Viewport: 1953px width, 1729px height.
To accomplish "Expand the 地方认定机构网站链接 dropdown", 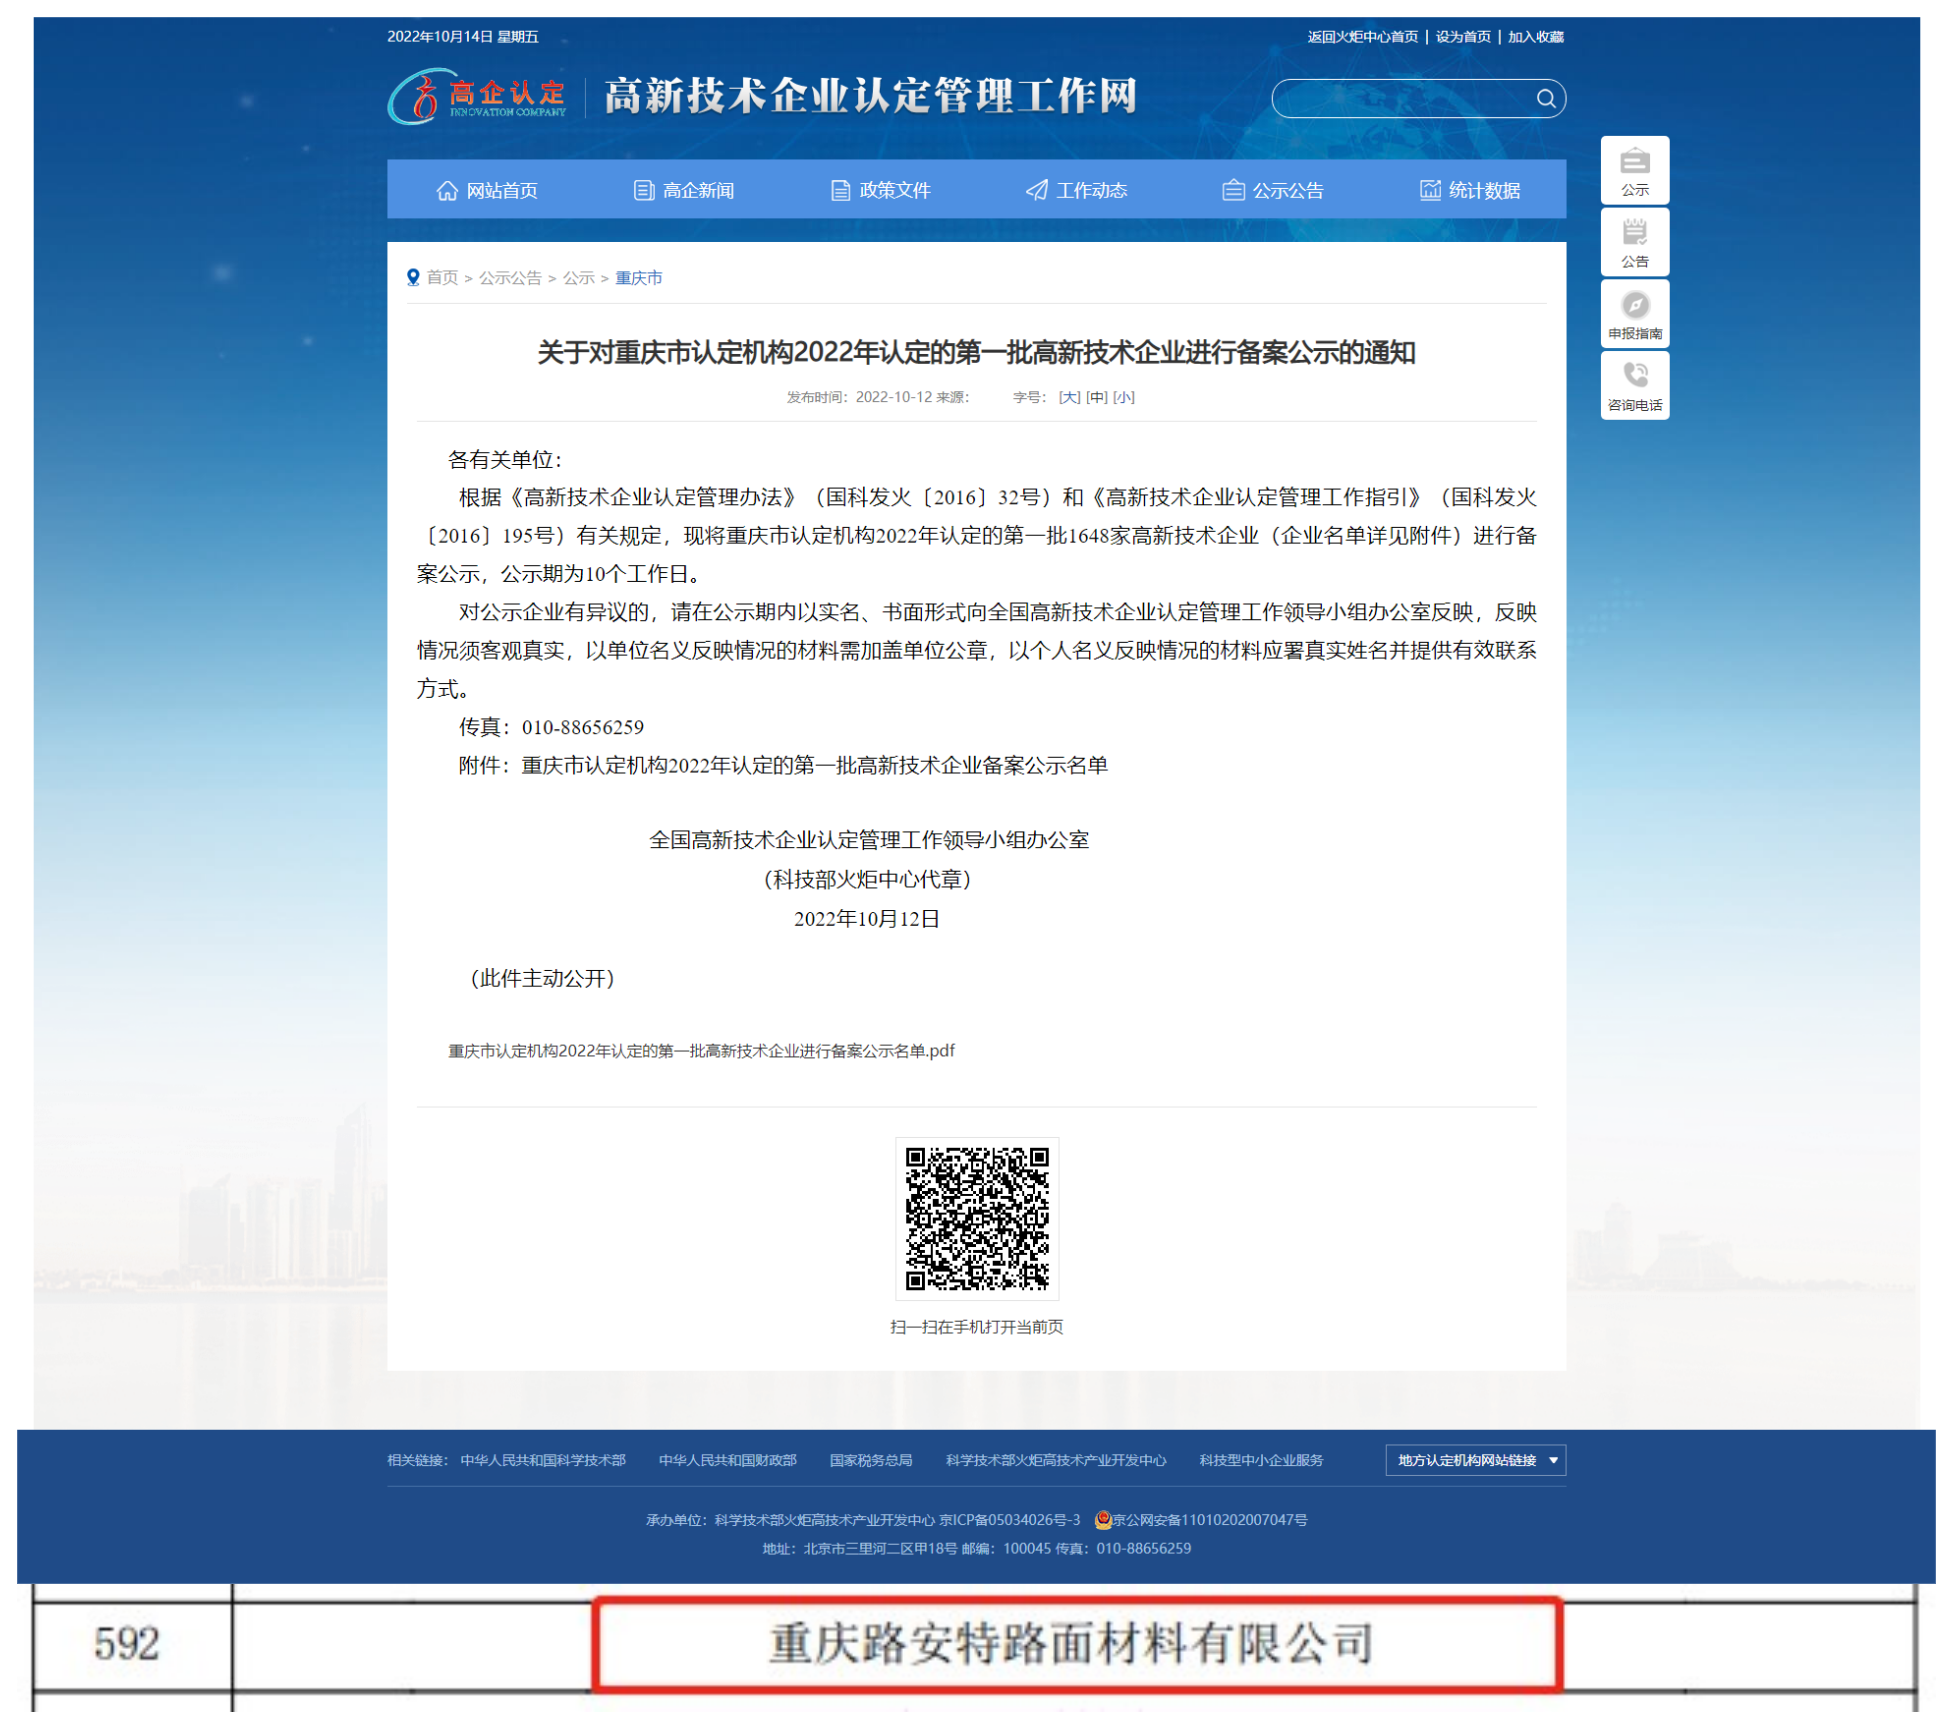I will (x=1475, y=1461).
